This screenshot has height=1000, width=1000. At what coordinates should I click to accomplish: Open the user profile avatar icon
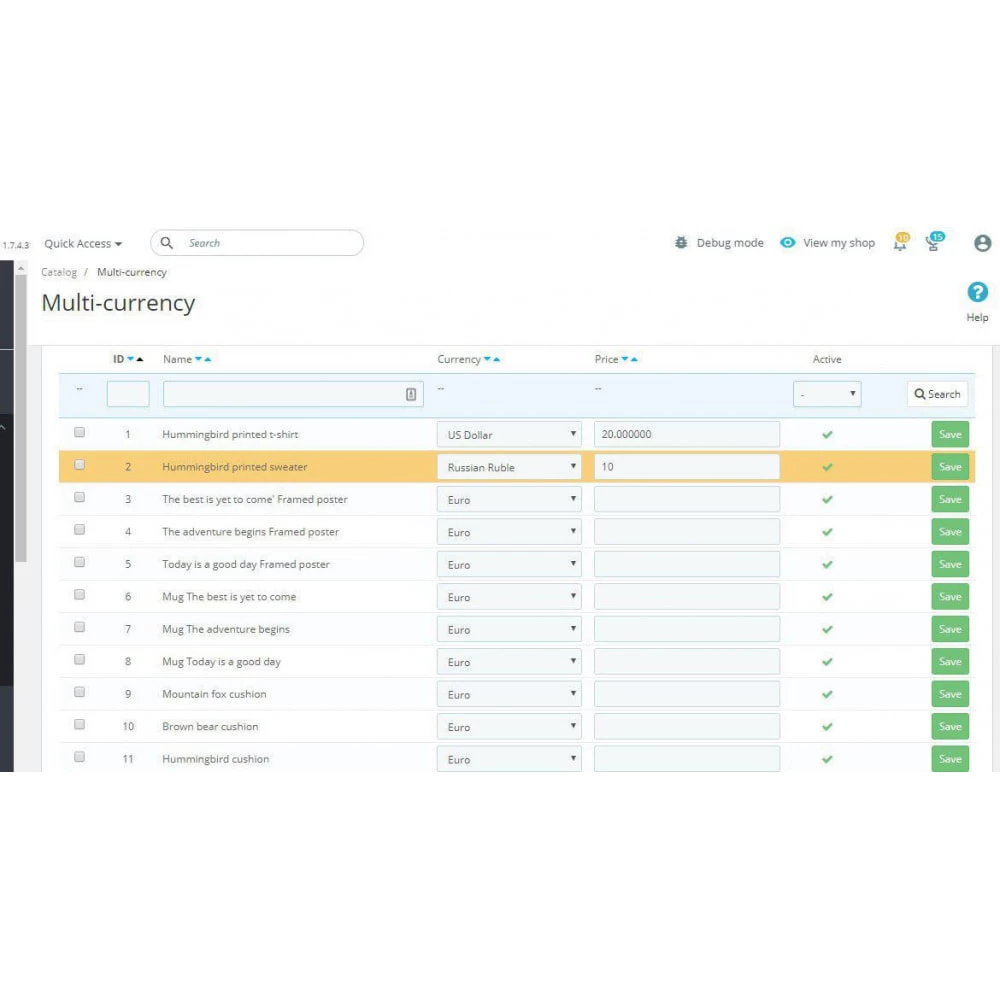982,243
